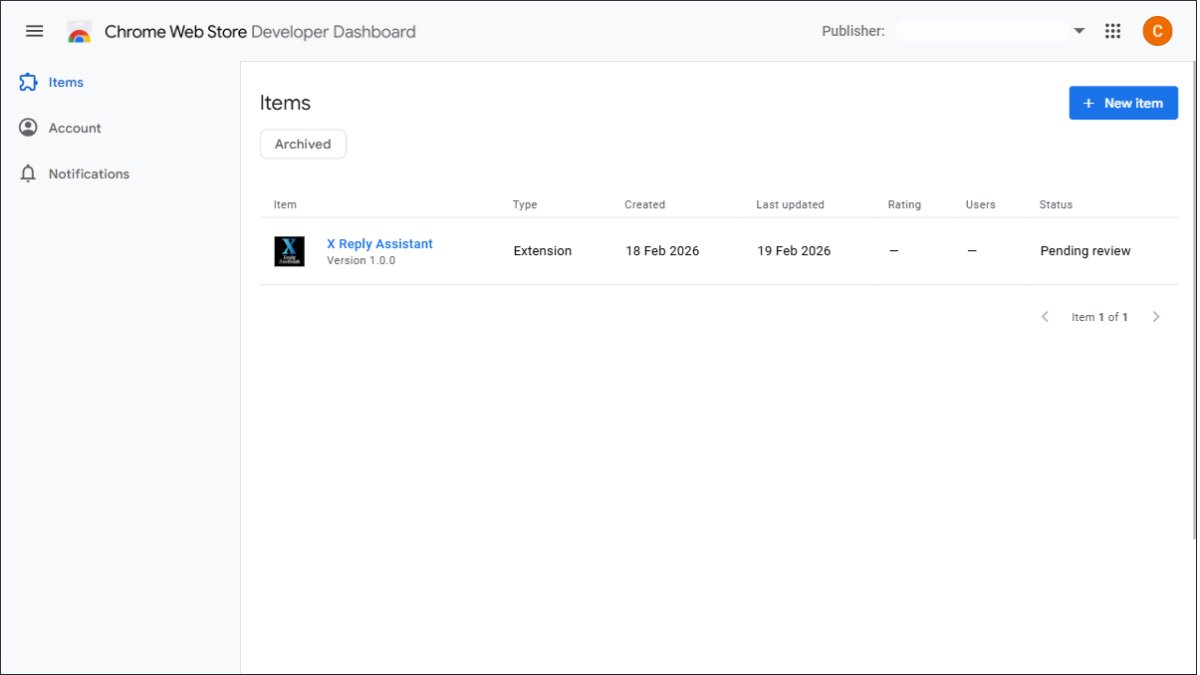This screenshot has width=1200, height=675.
Task: Switch to the Archived items view
Action: coord(303,144)
